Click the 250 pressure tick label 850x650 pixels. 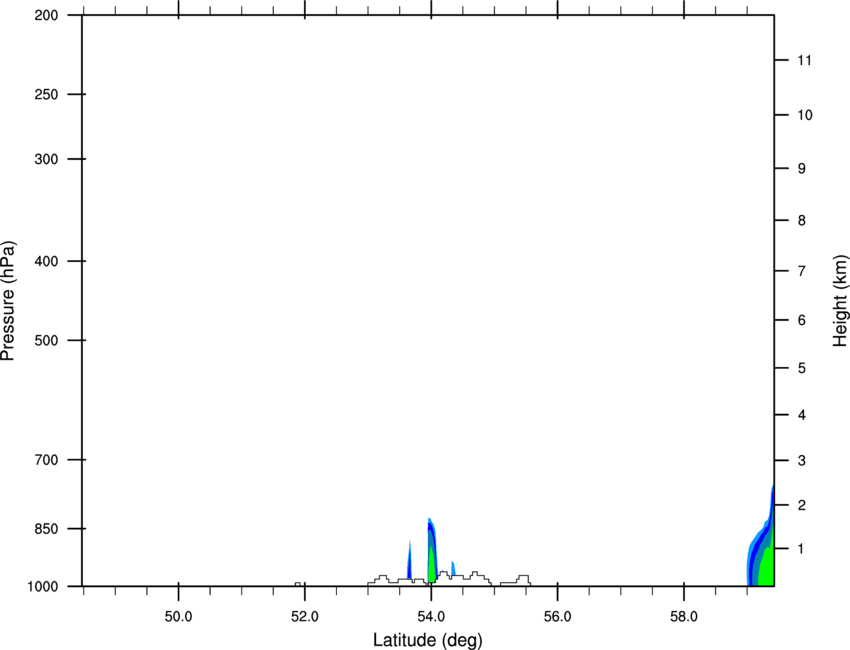pos(46,94)
